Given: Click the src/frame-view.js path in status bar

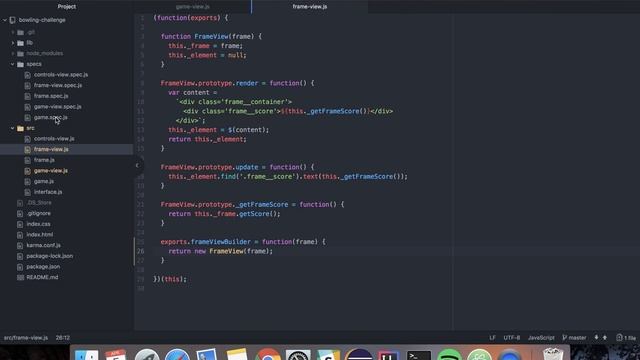Looking at the screenshot, I should (x=26, y=338).
